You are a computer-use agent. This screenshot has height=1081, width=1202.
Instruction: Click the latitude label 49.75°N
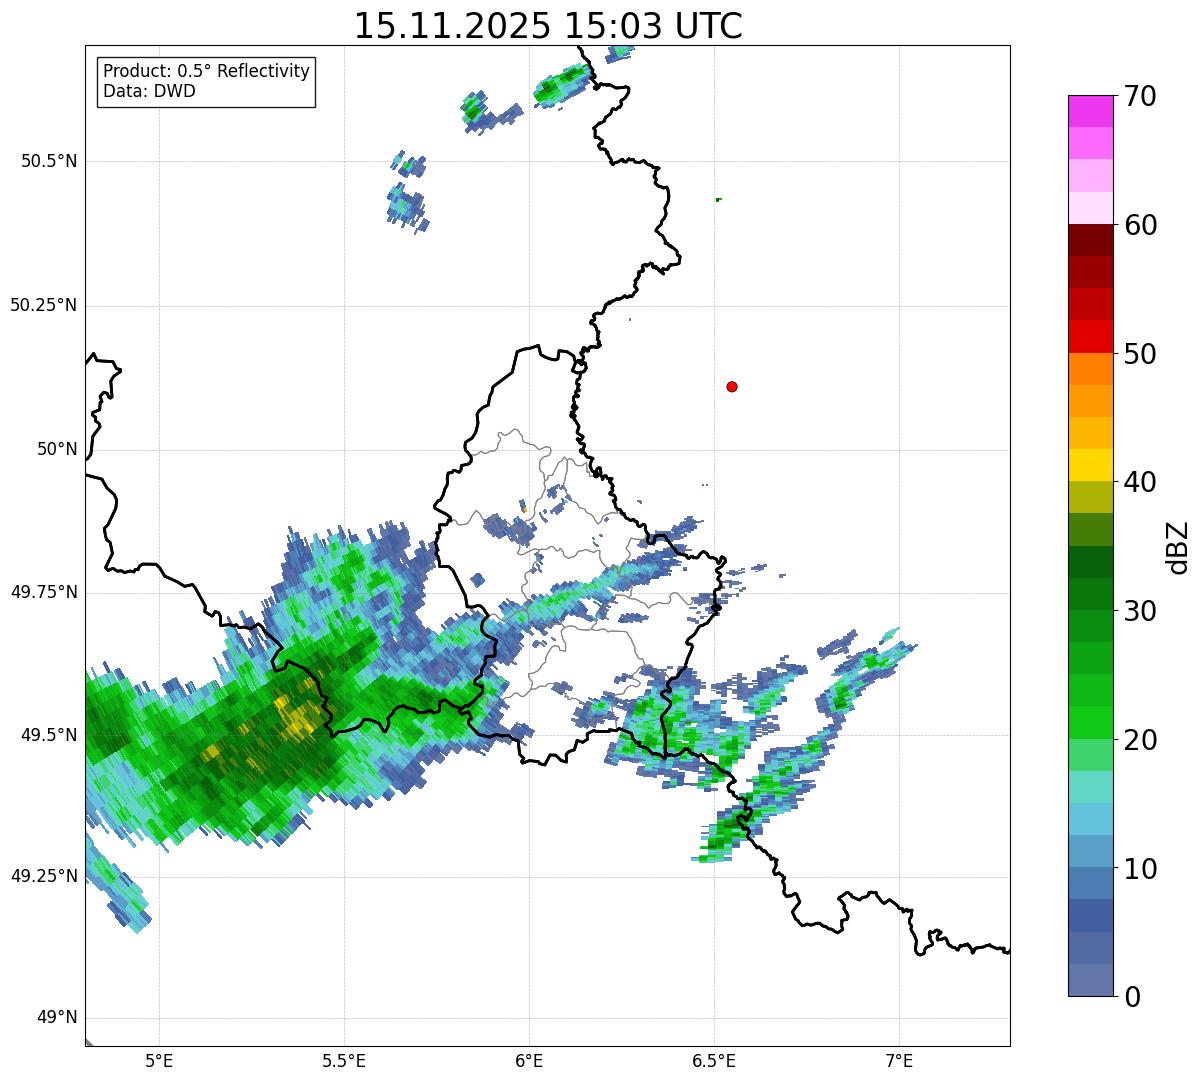click(44, 592)
